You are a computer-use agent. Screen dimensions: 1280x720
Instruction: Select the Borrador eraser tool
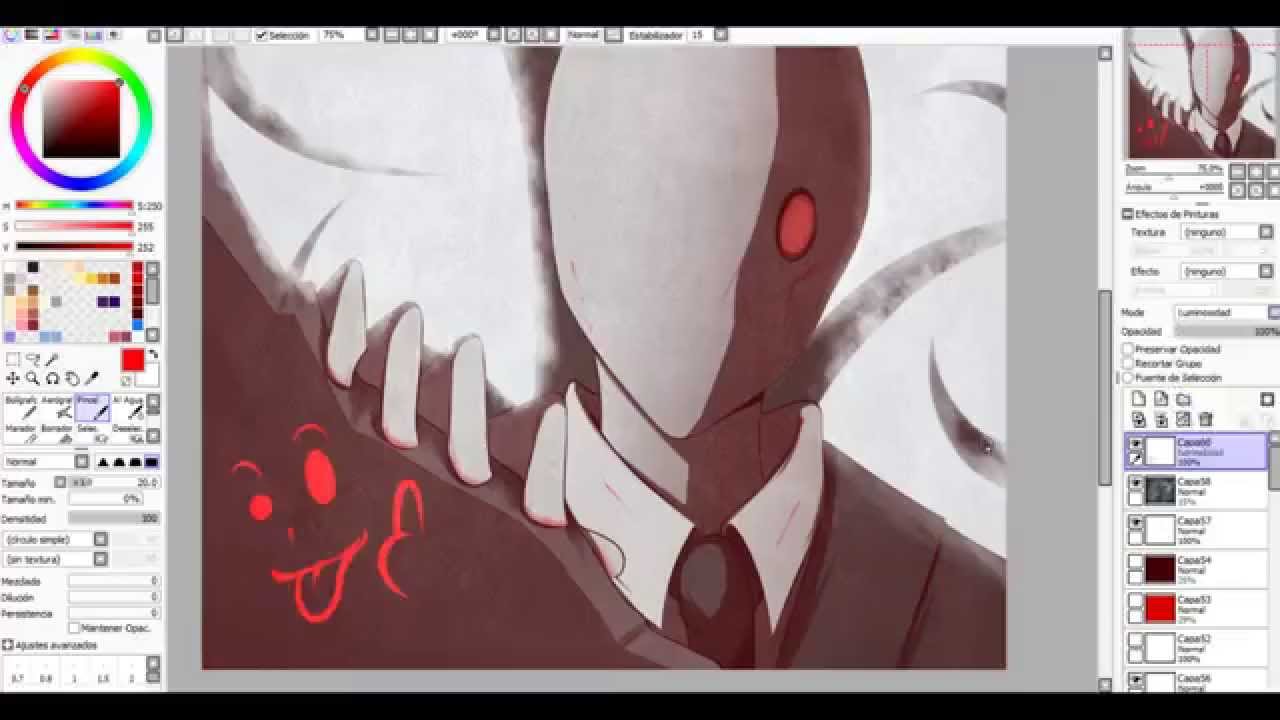point(57,433)
